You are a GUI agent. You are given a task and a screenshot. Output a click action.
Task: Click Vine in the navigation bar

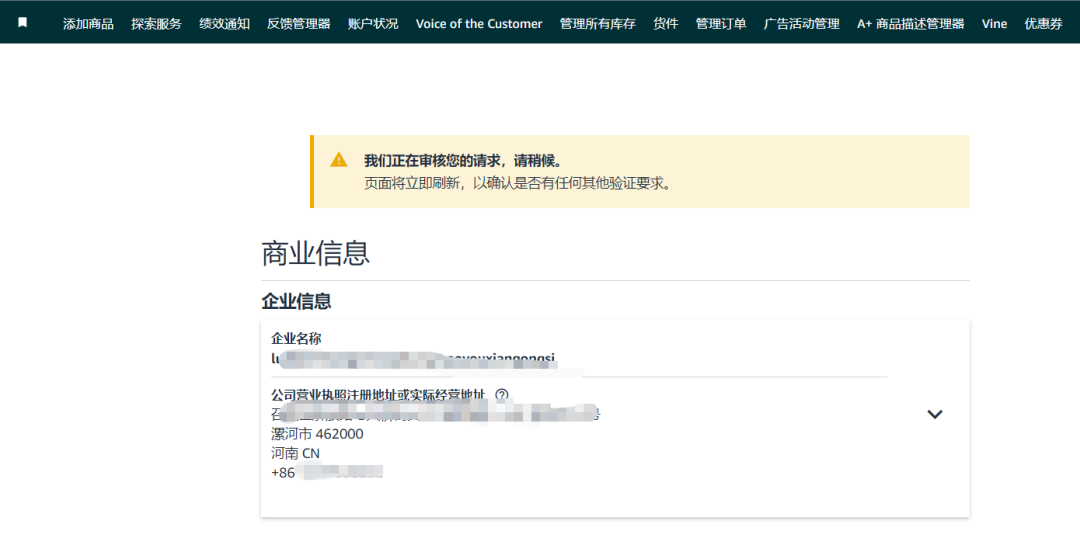tap(995, 24)
